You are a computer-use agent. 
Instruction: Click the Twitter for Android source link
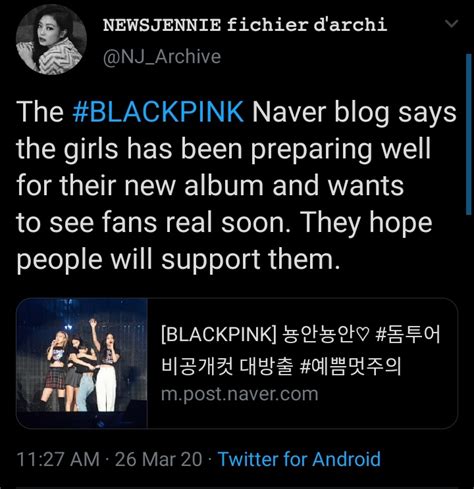[299, 459]
